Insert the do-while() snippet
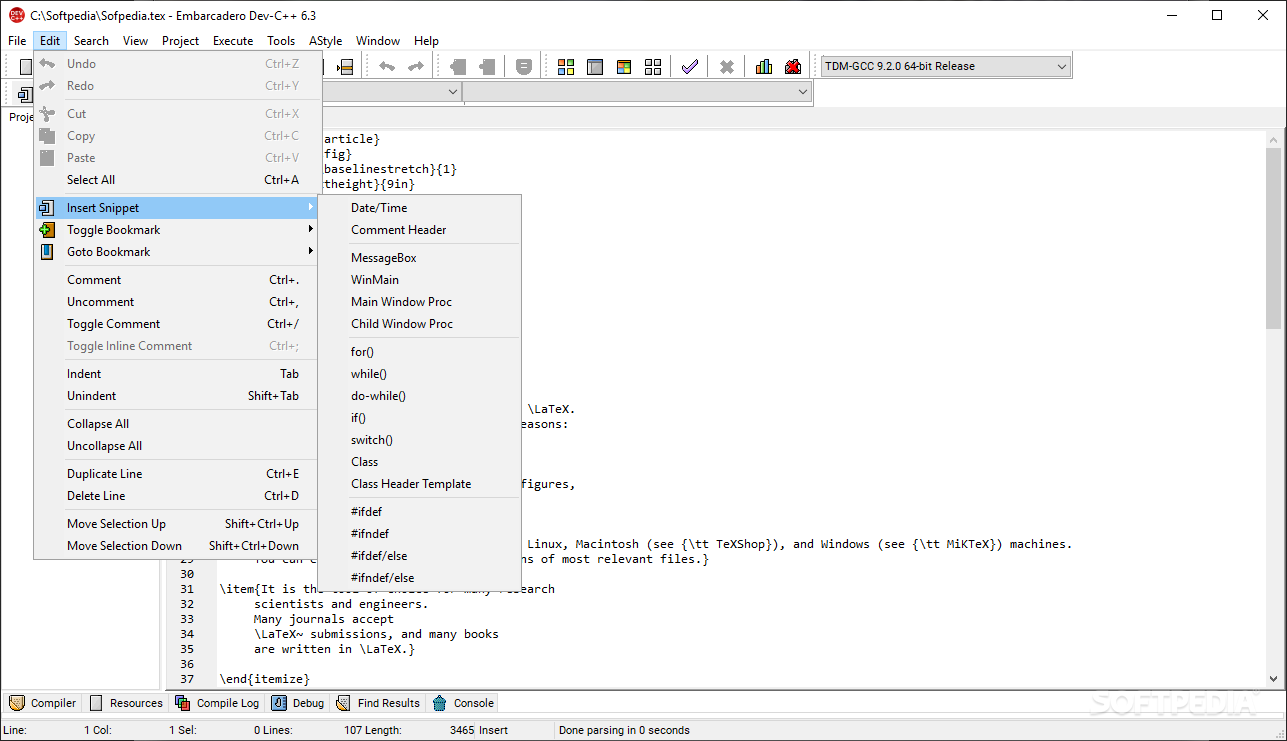Viewport: 1287px width, 741px height. (420, 396)
